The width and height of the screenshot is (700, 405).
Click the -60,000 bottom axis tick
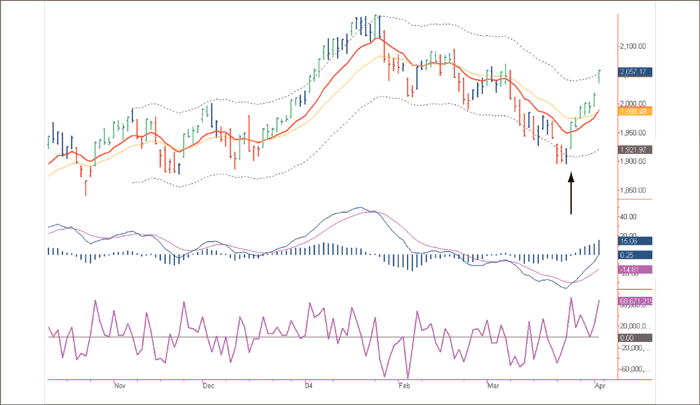637,369
